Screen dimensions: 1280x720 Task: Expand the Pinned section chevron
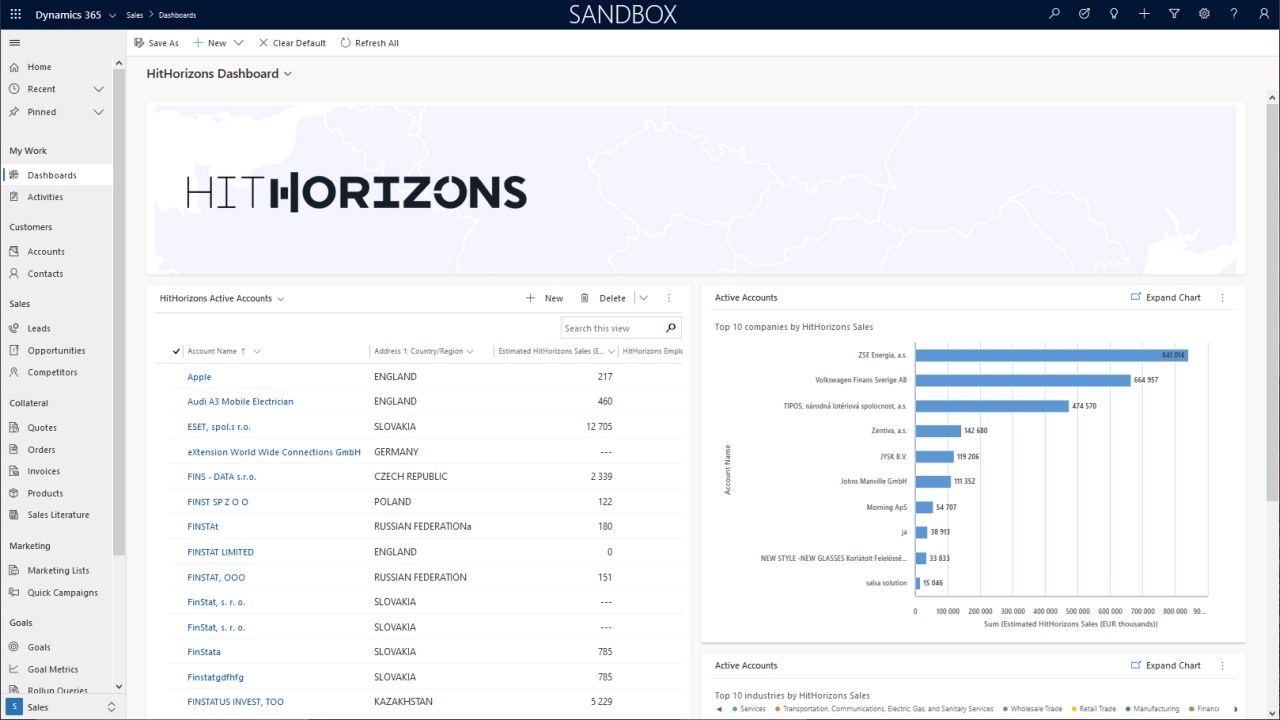click(98, 112)
